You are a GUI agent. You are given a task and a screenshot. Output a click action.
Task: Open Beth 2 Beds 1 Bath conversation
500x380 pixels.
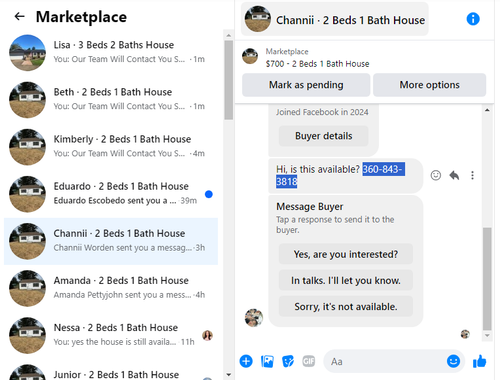point(111,100)
